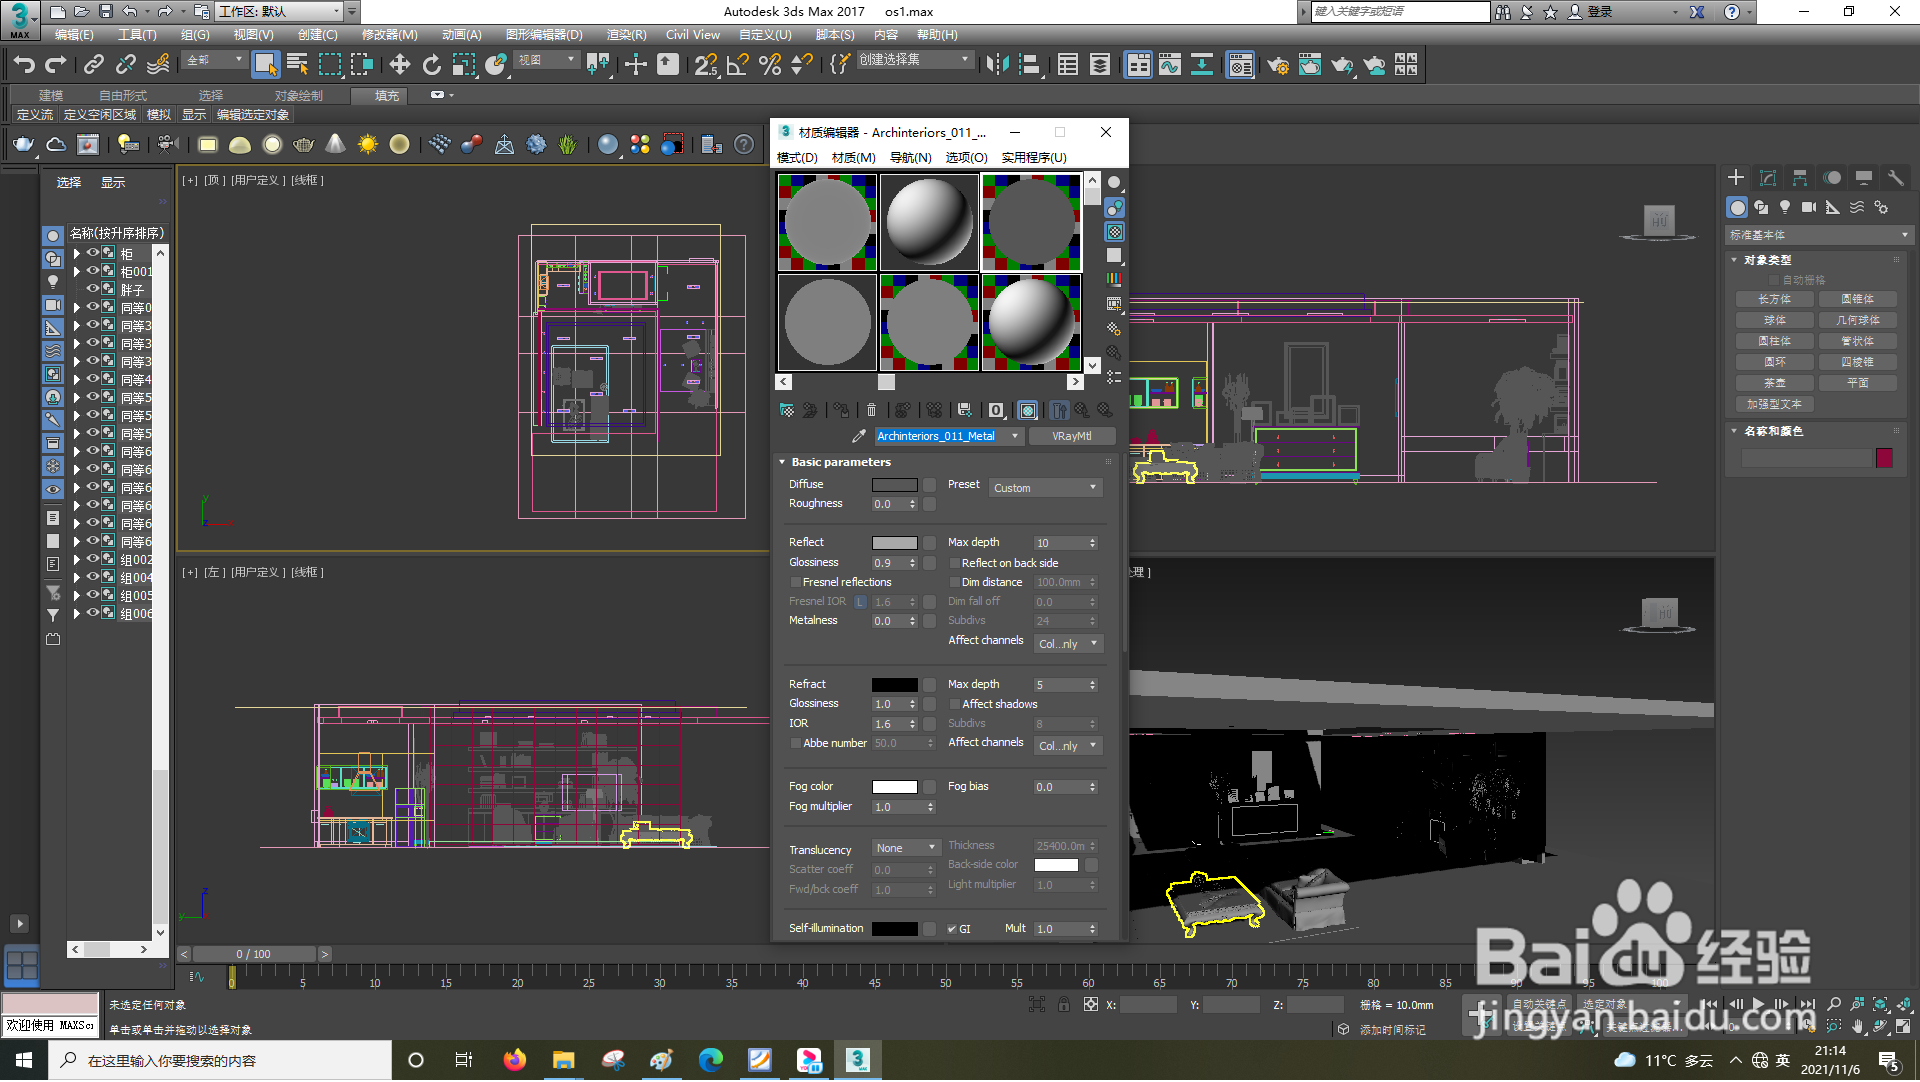Viewport: 1920px width, 1082px height.
Task: Click the Angle Snap toggle icon
Action: click(x=738, y=65)
